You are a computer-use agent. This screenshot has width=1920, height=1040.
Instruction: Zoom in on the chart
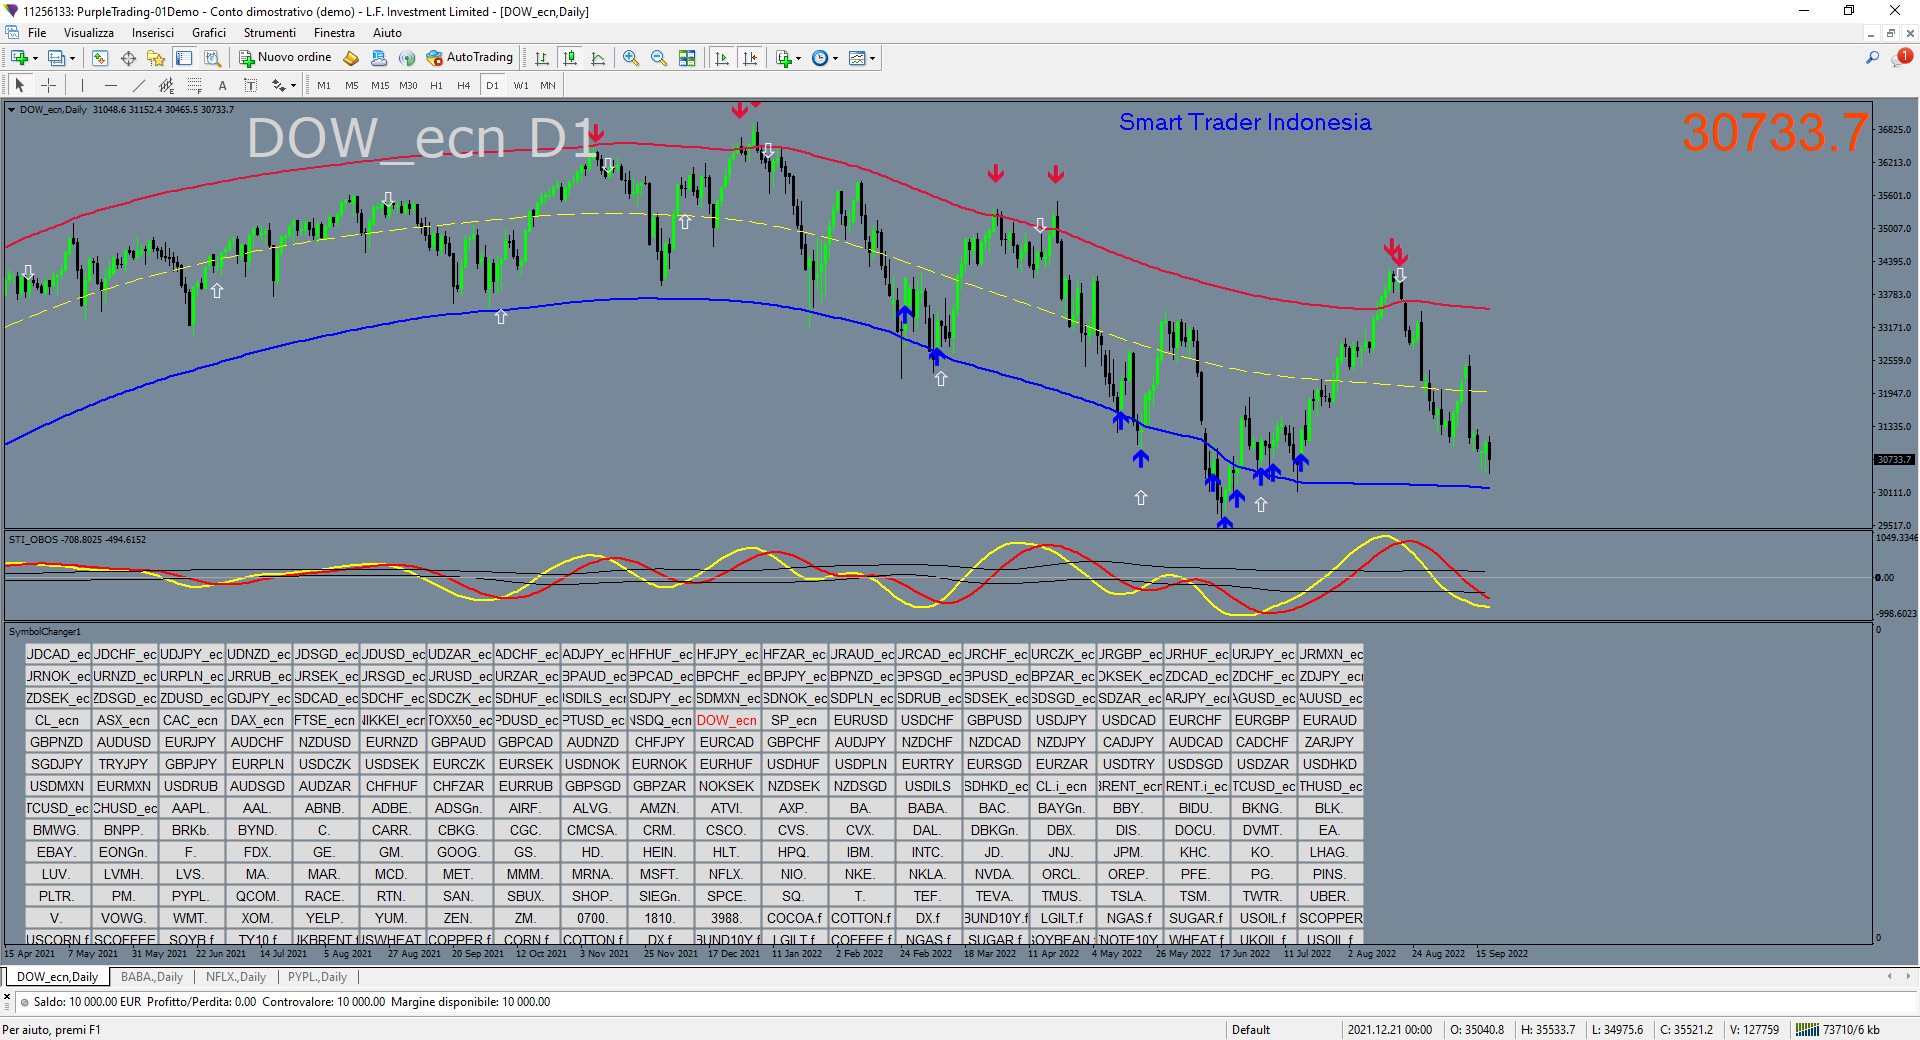tap(631, 58)
